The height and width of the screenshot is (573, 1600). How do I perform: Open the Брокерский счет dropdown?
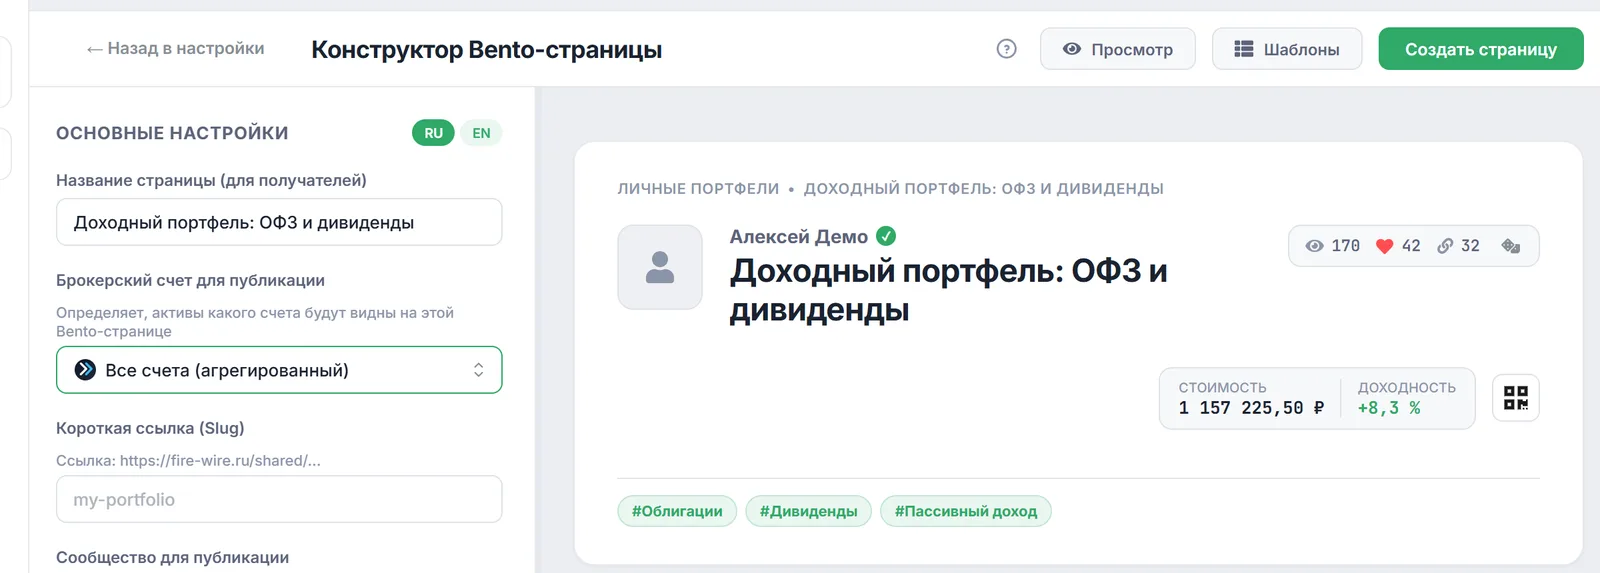coord(279,370)
